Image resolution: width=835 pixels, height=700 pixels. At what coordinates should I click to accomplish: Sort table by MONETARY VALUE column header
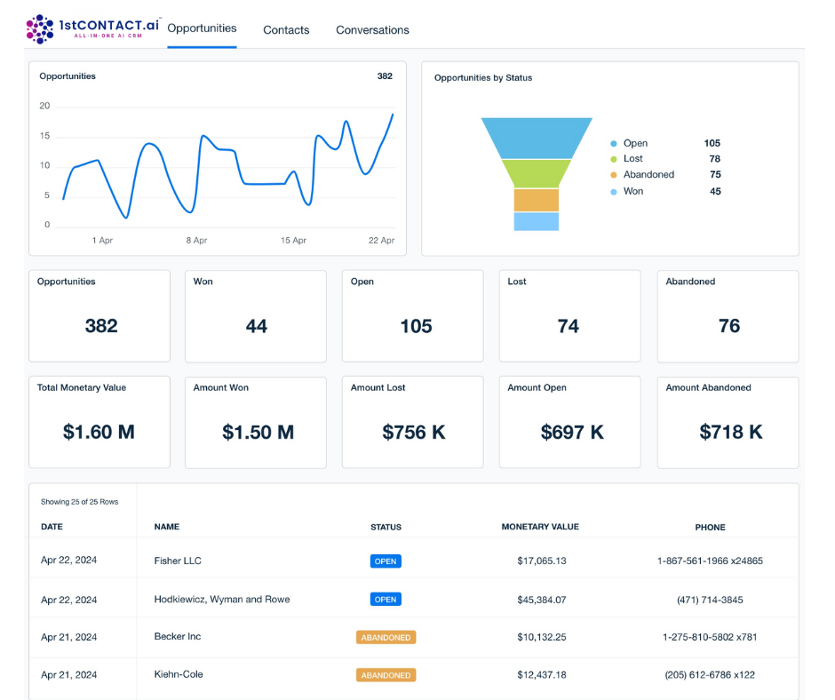tap(540, 527)
